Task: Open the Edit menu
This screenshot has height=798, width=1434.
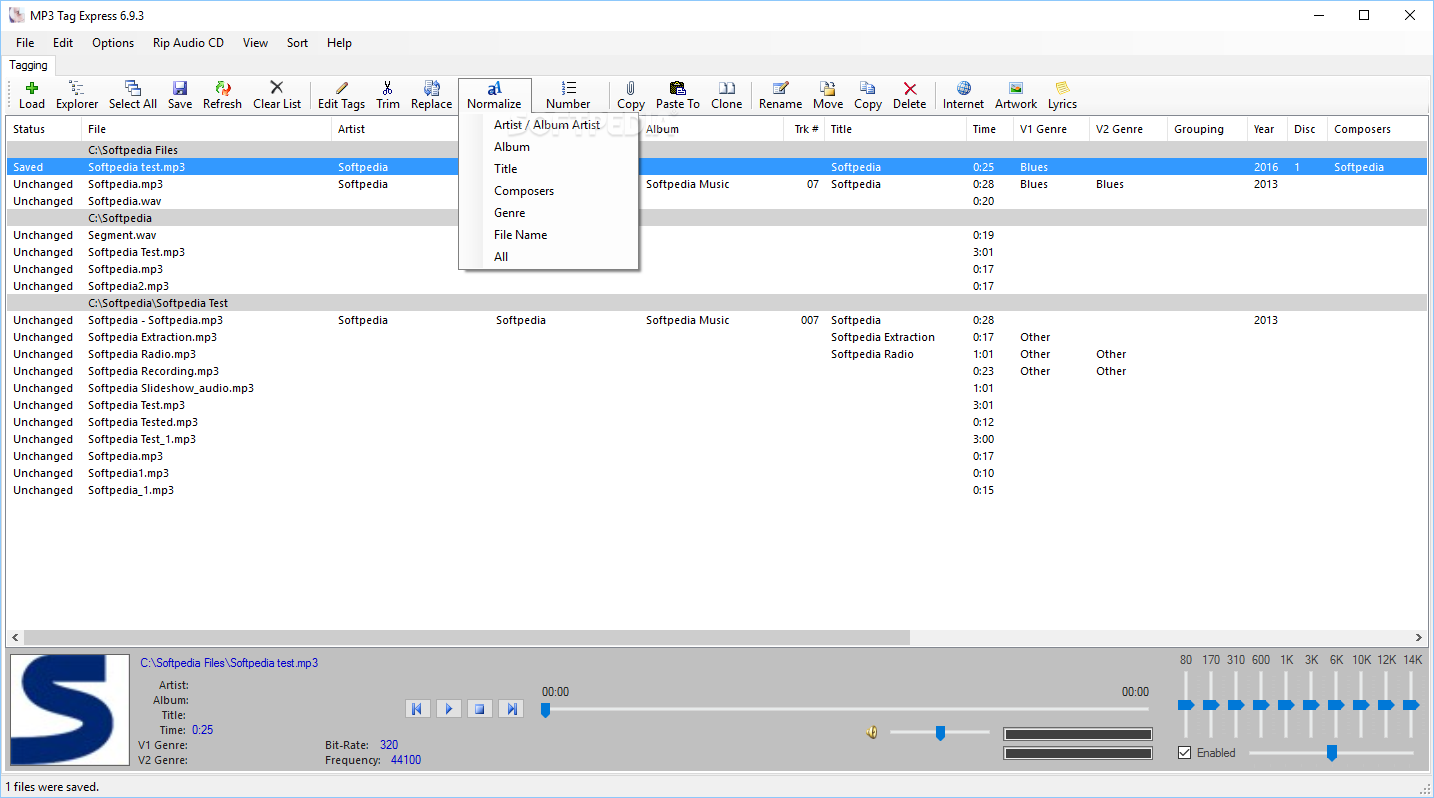Action: coord(63,43)
